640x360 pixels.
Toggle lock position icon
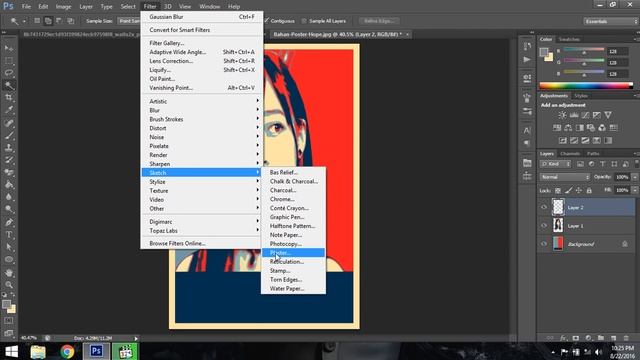pos(579,190)
